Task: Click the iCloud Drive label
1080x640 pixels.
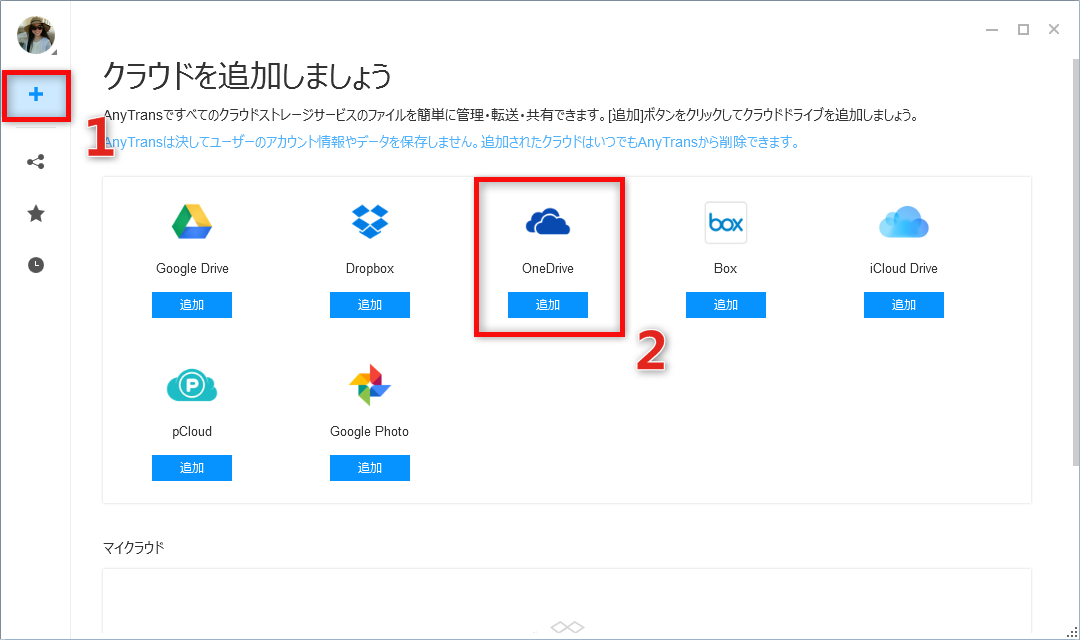Action: click(904, 269)
